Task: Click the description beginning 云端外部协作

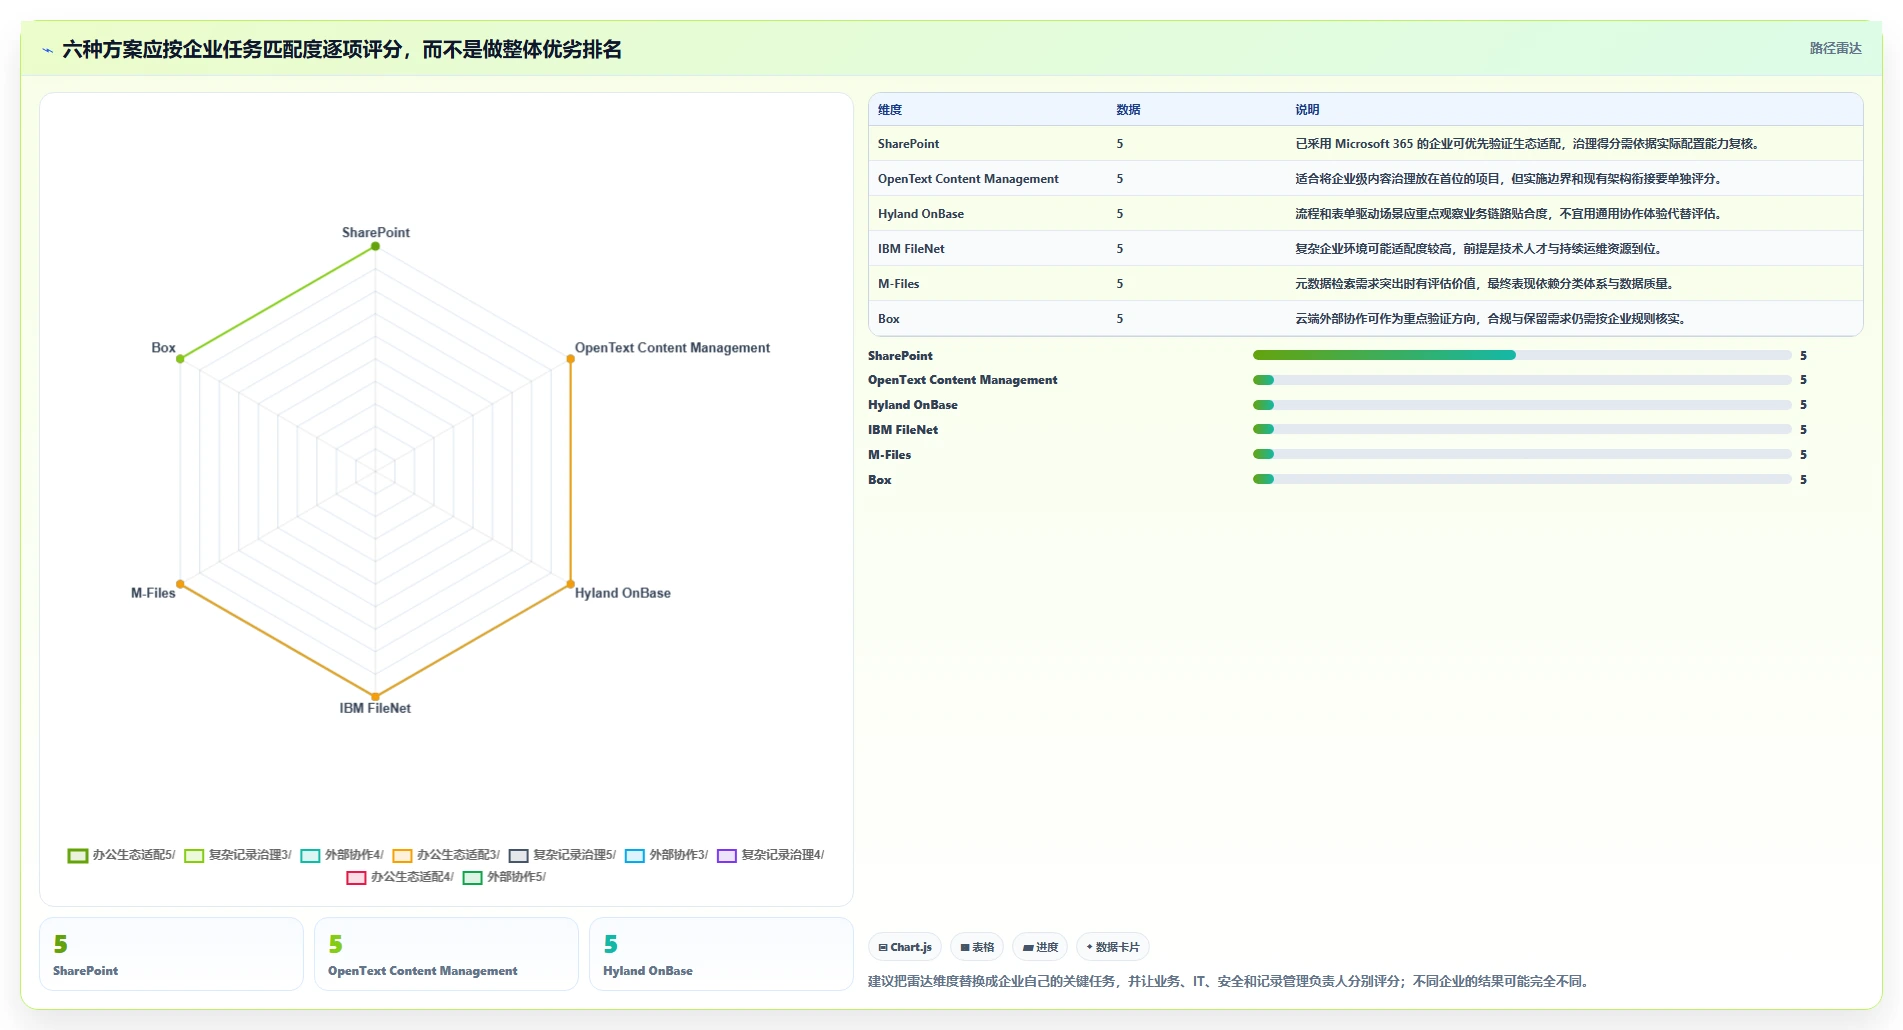Action: pos(1490,319)
